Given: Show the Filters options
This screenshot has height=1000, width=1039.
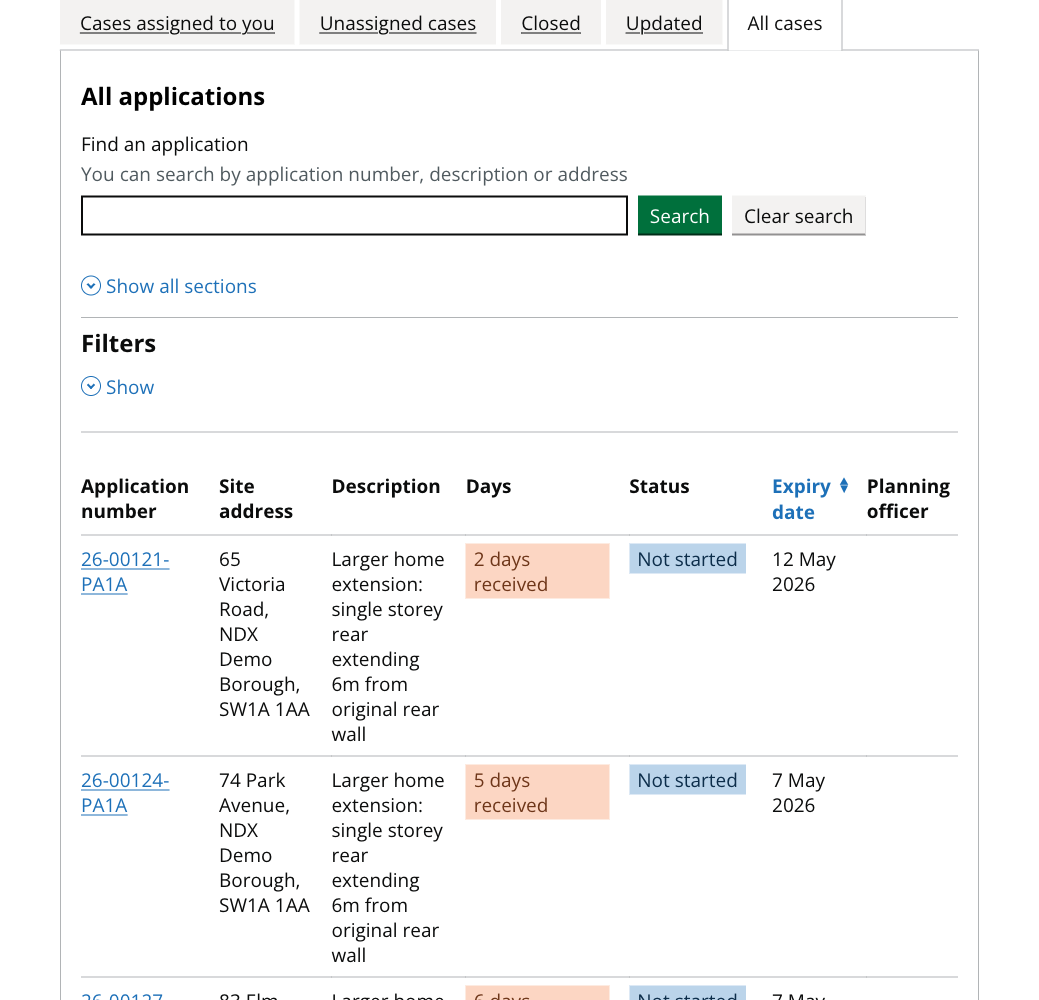Looking at the screenshot, I should tap(128, 387).
